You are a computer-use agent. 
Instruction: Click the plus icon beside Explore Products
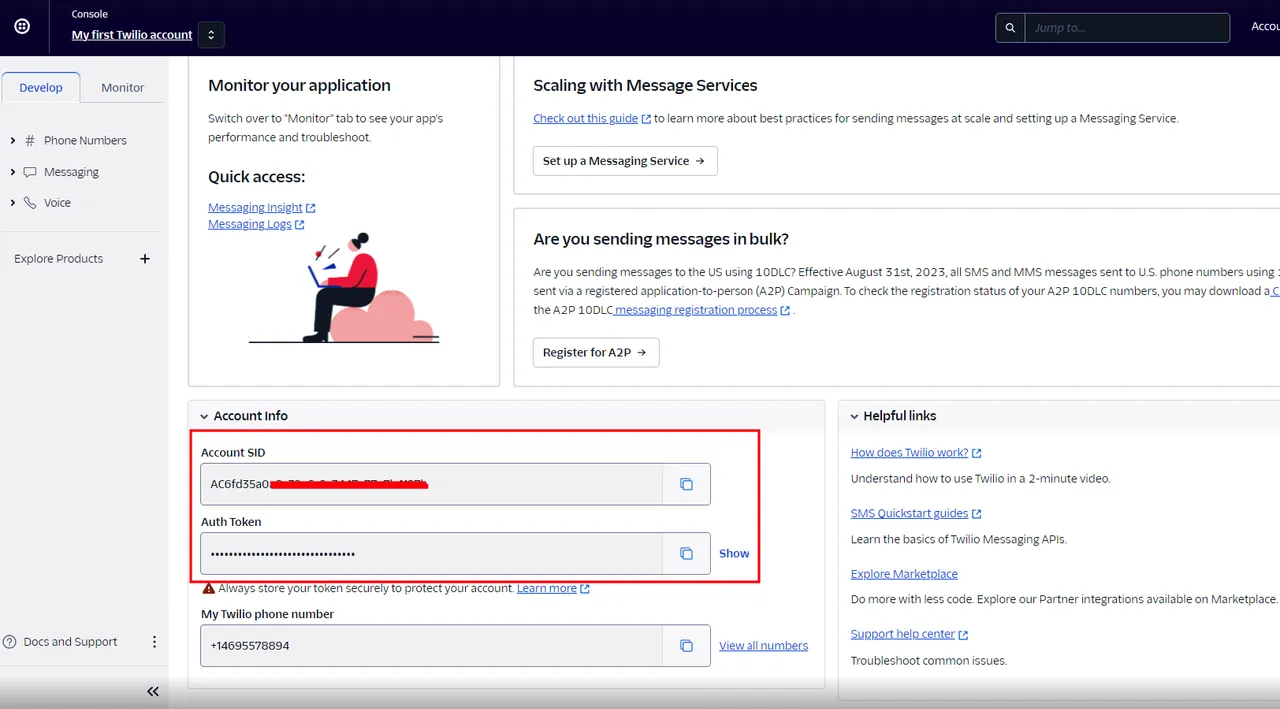145,259
